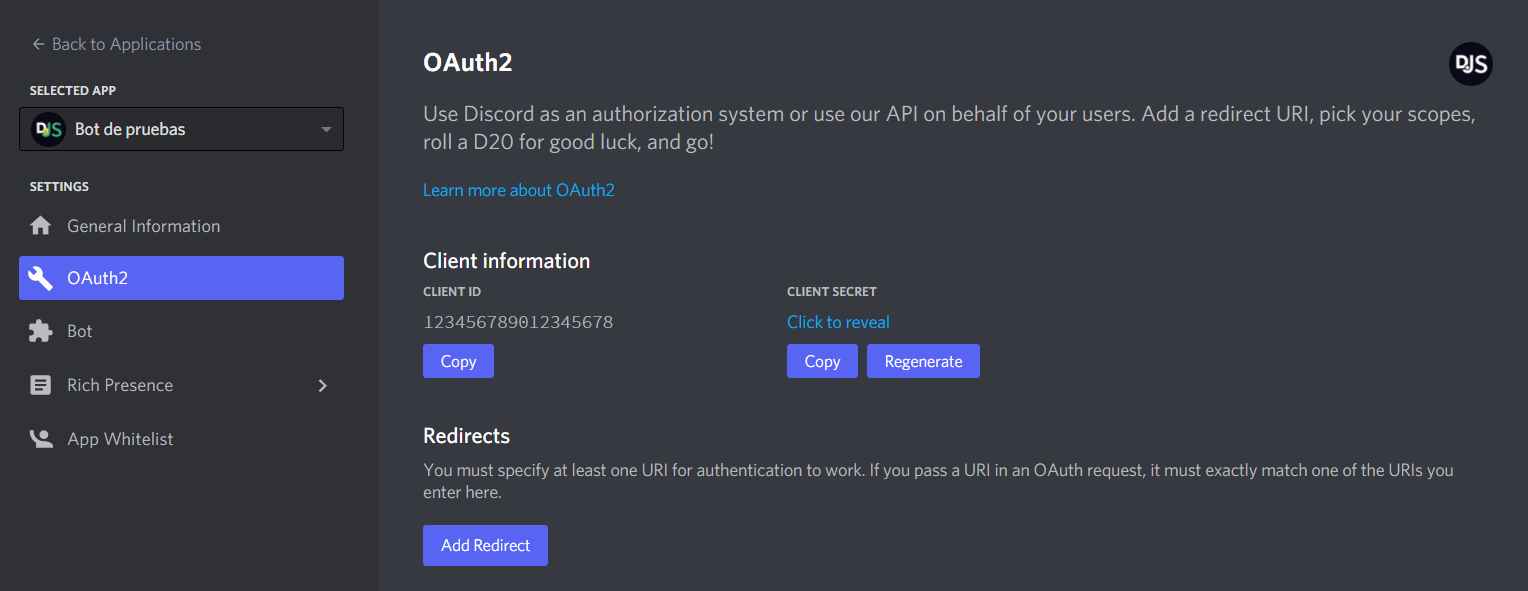Open Learn more about OAuth2
Viewport: 1528px width, 591px height.
[518, 189]
